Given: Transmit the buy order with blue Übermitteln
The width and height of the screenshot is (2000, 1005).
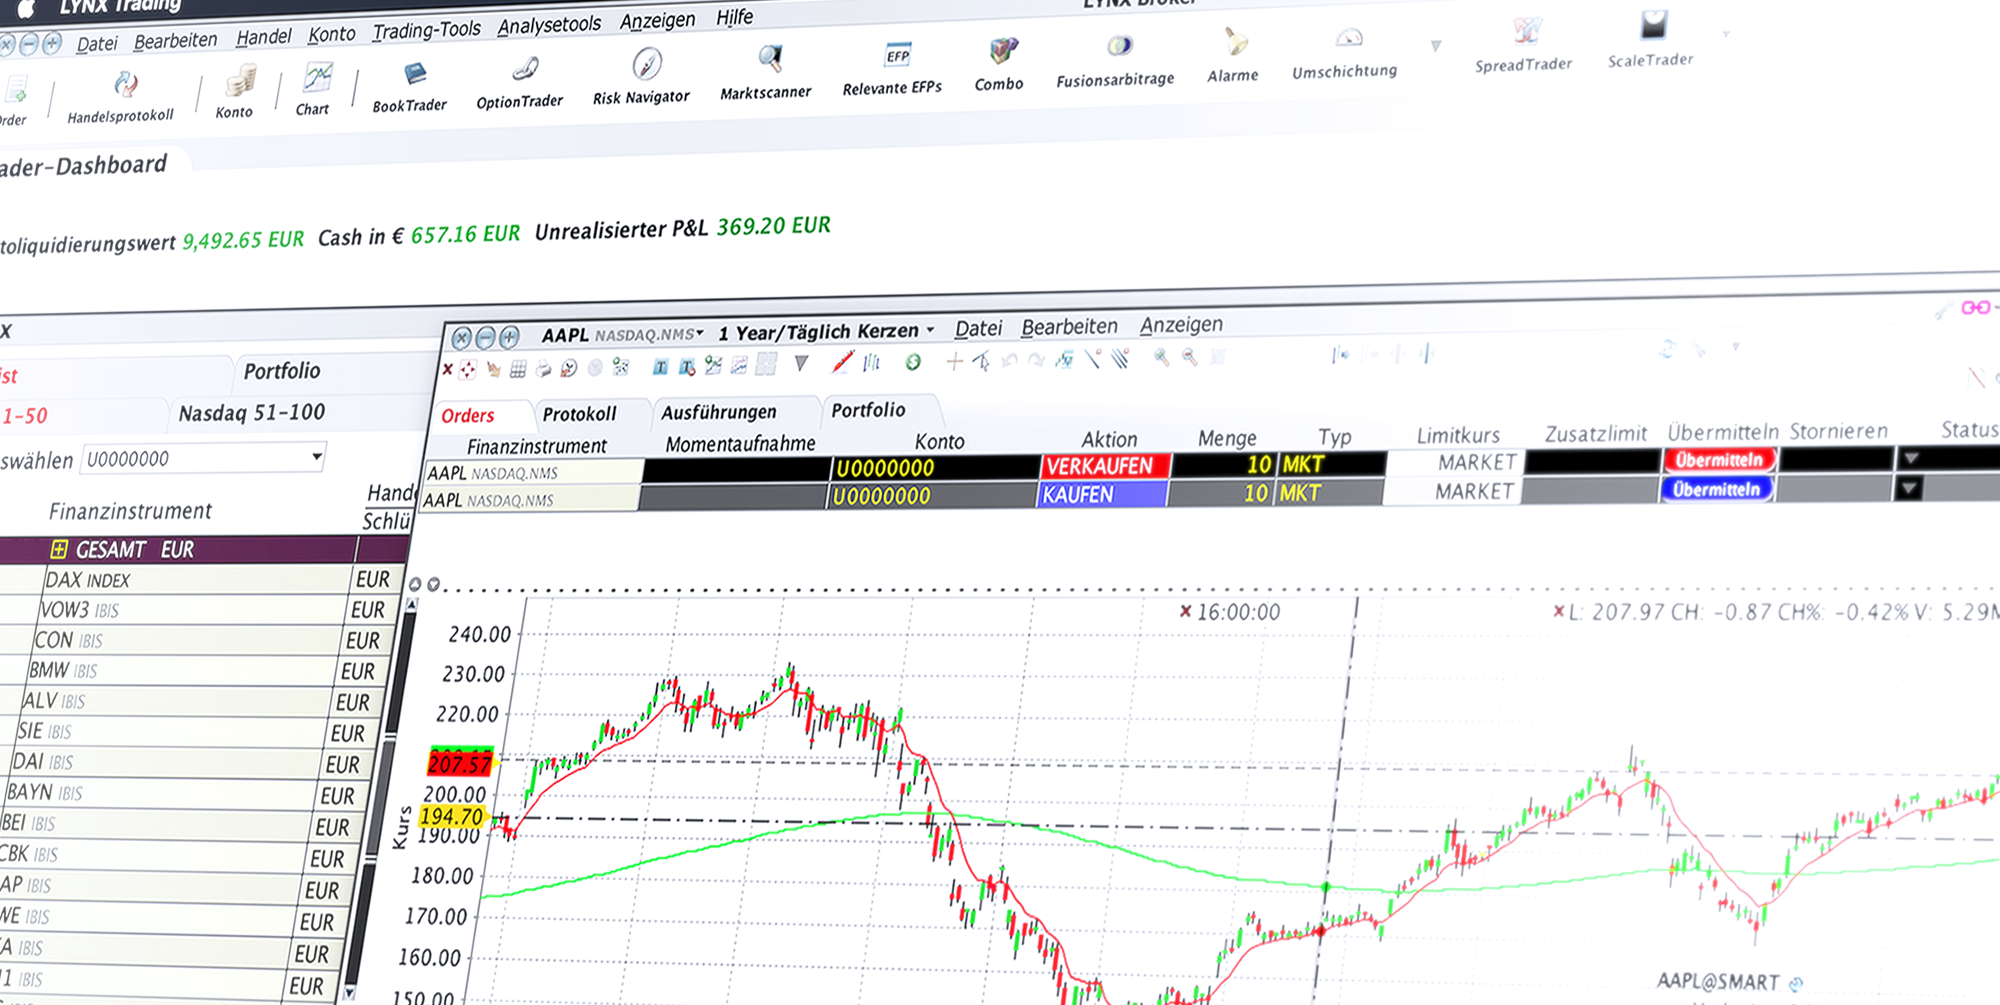Looking at the screenshot, I should [x=1716, y=489].
